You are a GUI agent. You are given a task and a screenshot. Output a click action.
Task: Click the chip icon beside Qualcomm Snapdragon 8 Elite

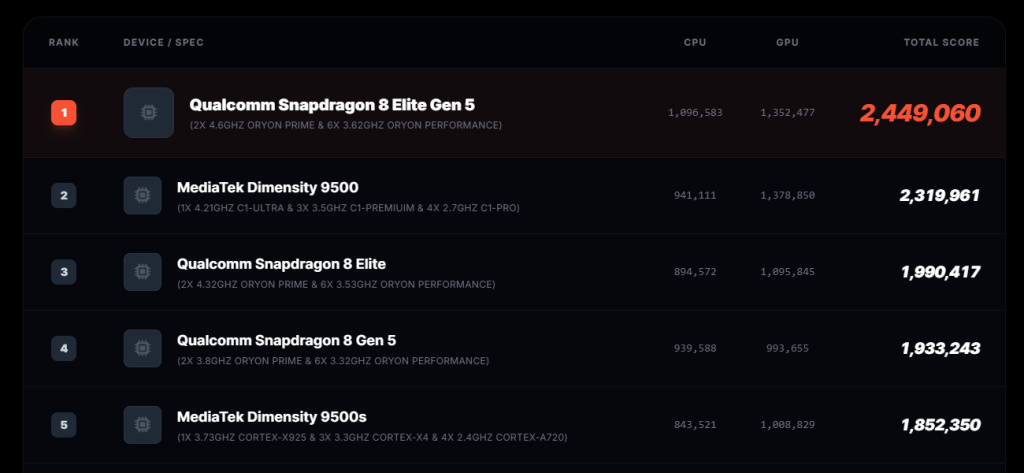click(x=142, y=272)
